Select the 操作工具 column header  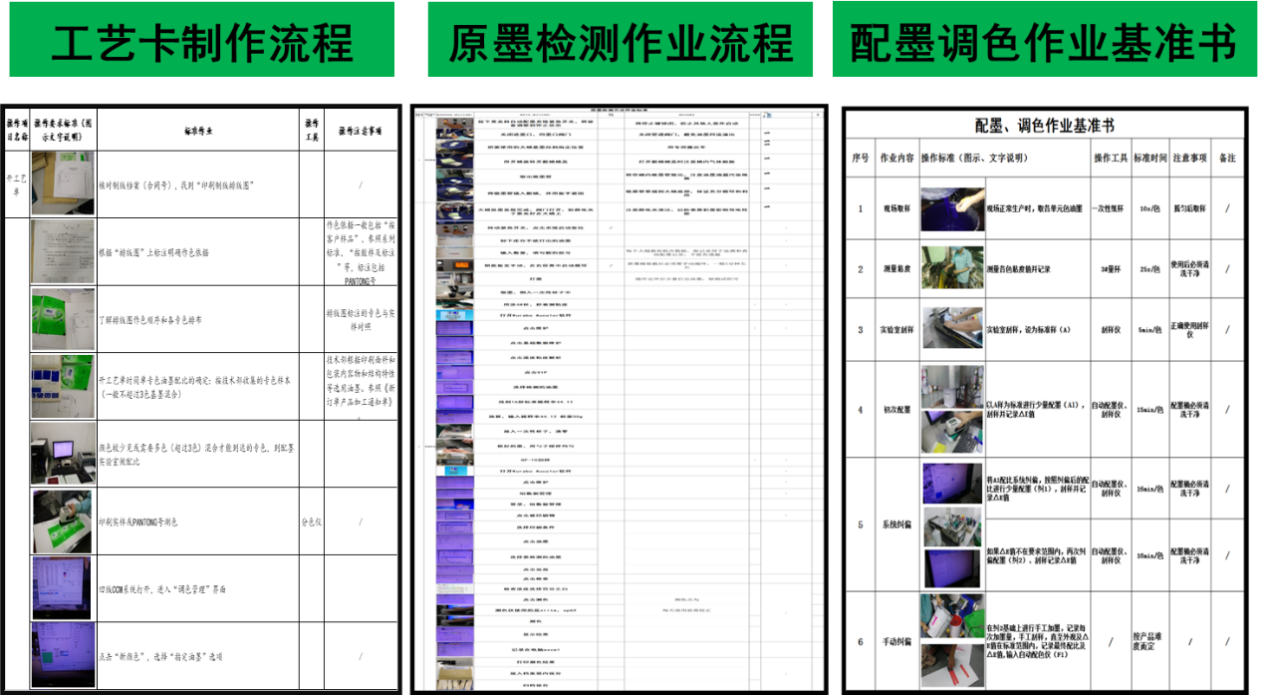[x=1111, y=158]
